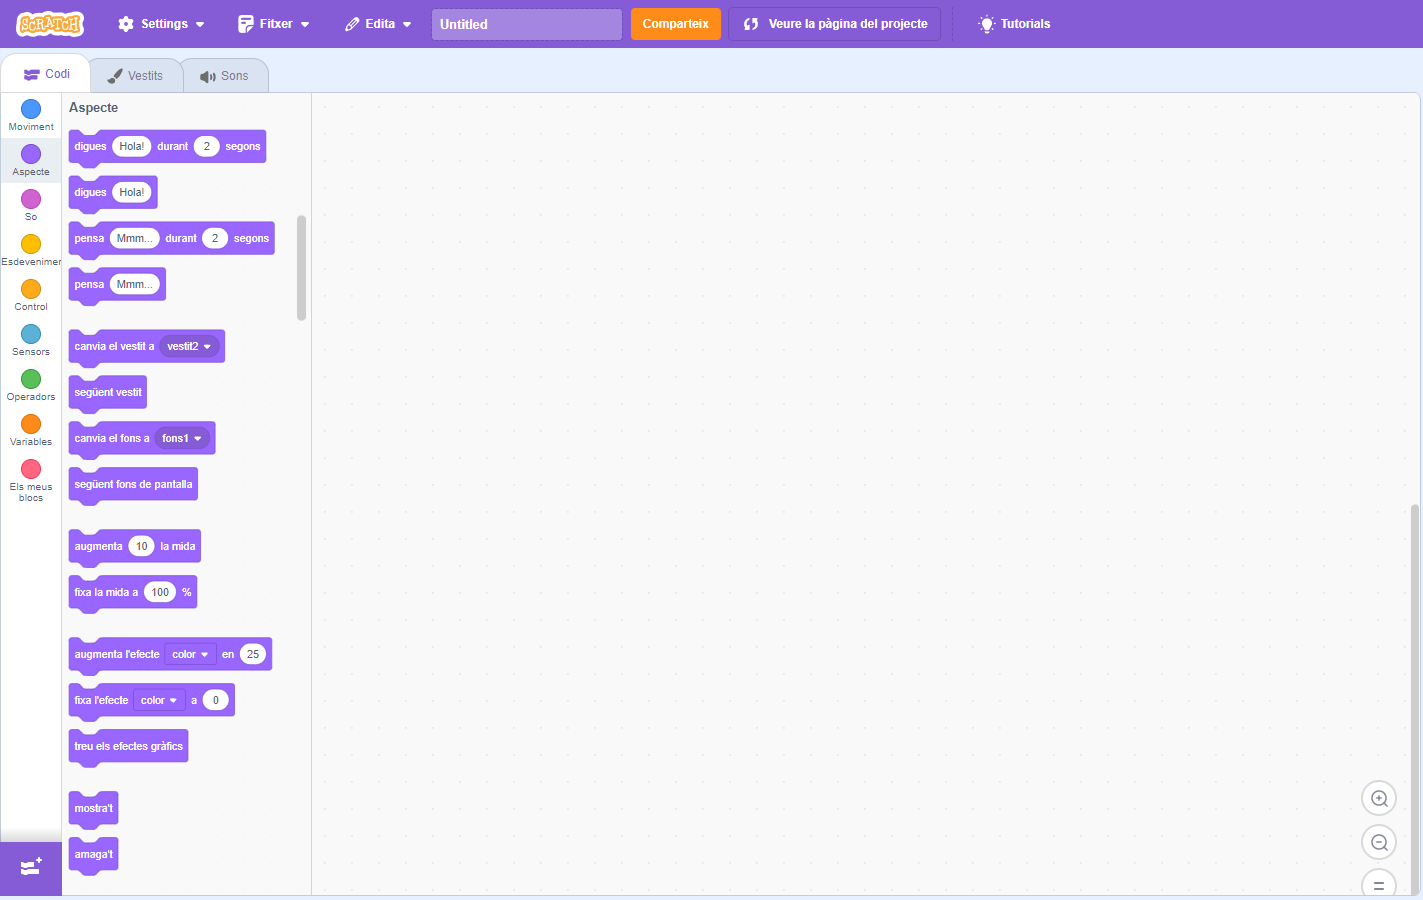Open the add extension button
1423x900 pixels.
31,867
